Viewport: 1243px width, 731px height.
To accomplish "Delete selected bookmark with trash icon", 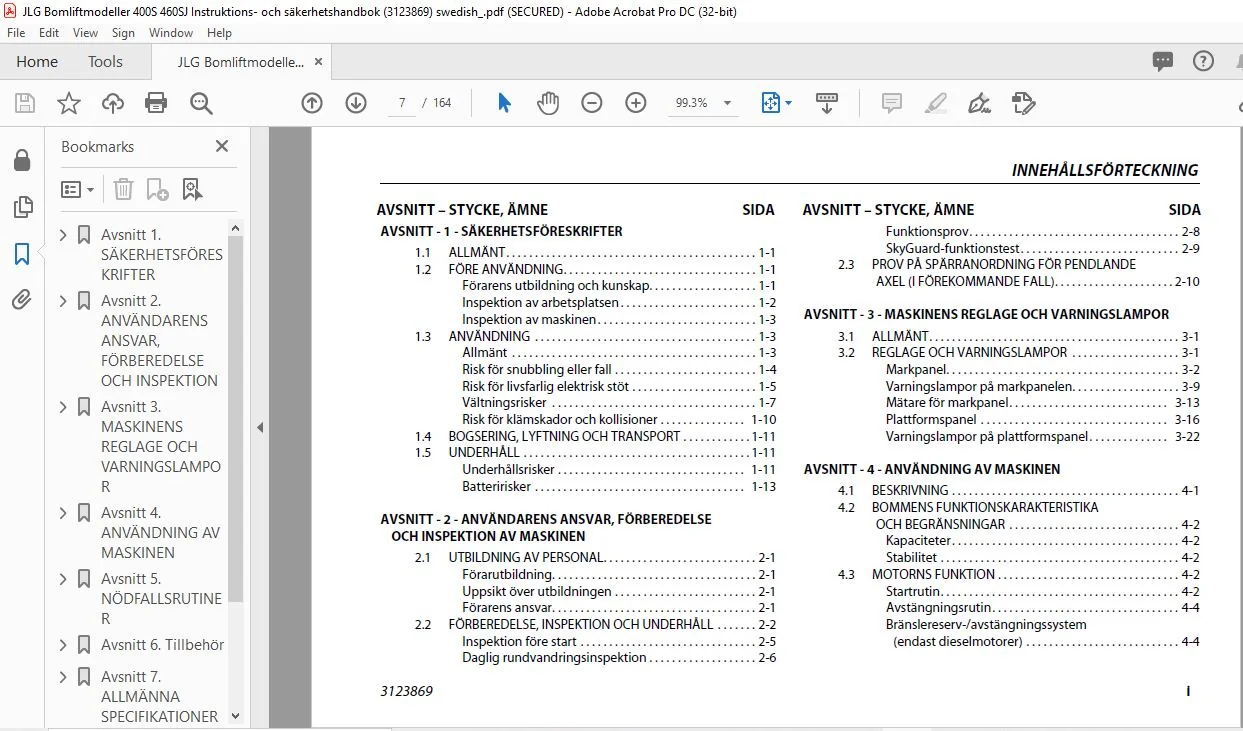I will click(123, 189).
